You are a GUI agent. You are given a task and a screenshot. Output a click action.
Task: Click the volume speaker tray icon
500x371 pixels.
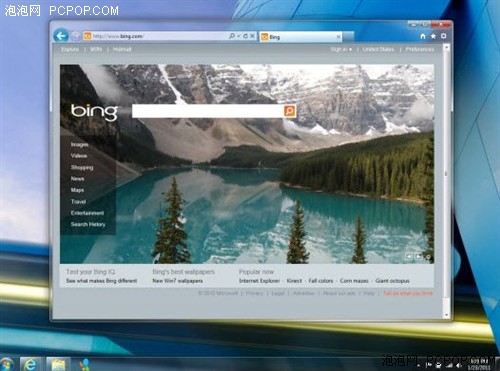(459, 366)
